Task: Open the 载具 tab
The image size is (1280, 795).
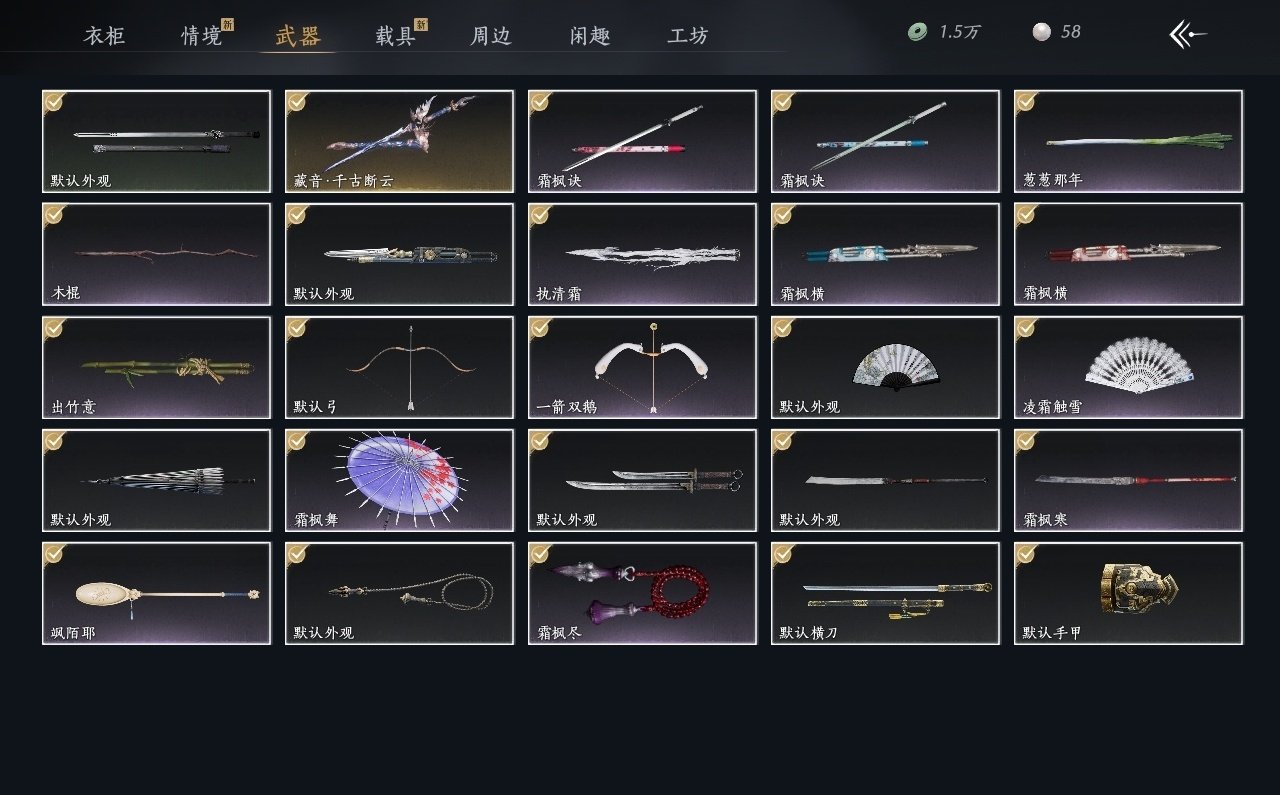Action: pos(396,36)
